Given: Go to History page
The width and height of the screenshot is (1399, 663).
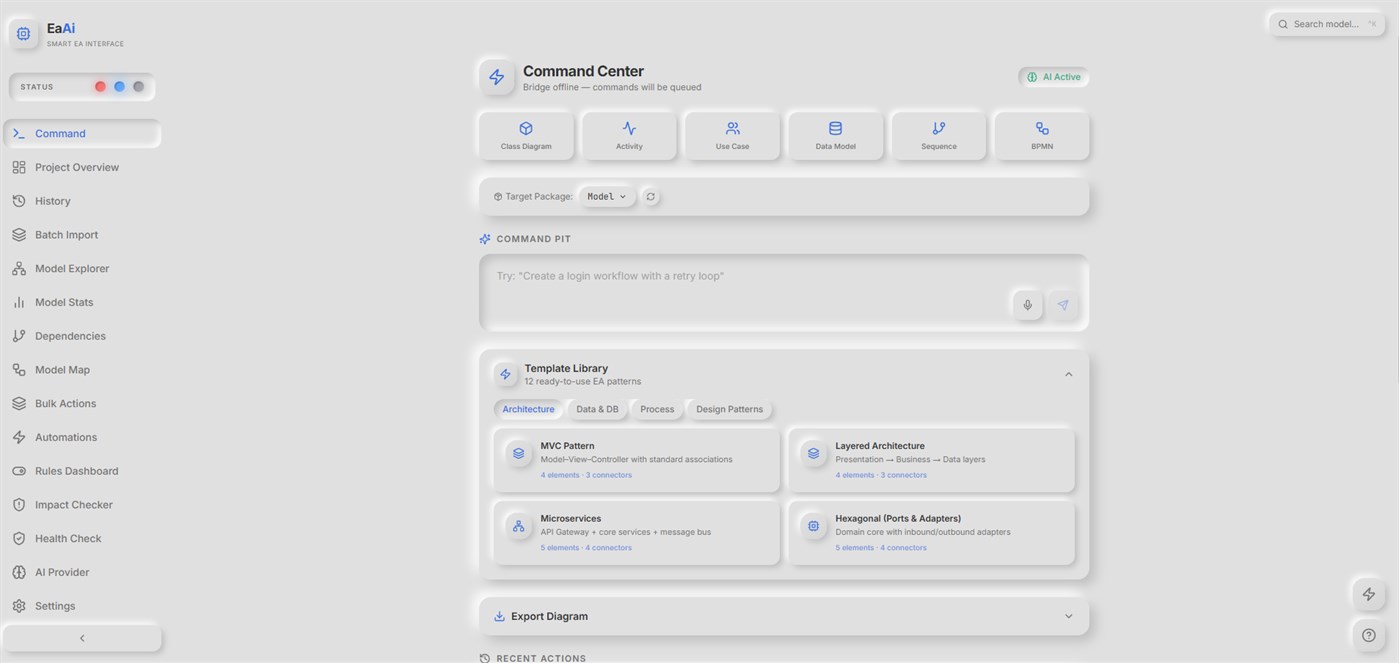Looking at the screenshot, I should point(82,201).
